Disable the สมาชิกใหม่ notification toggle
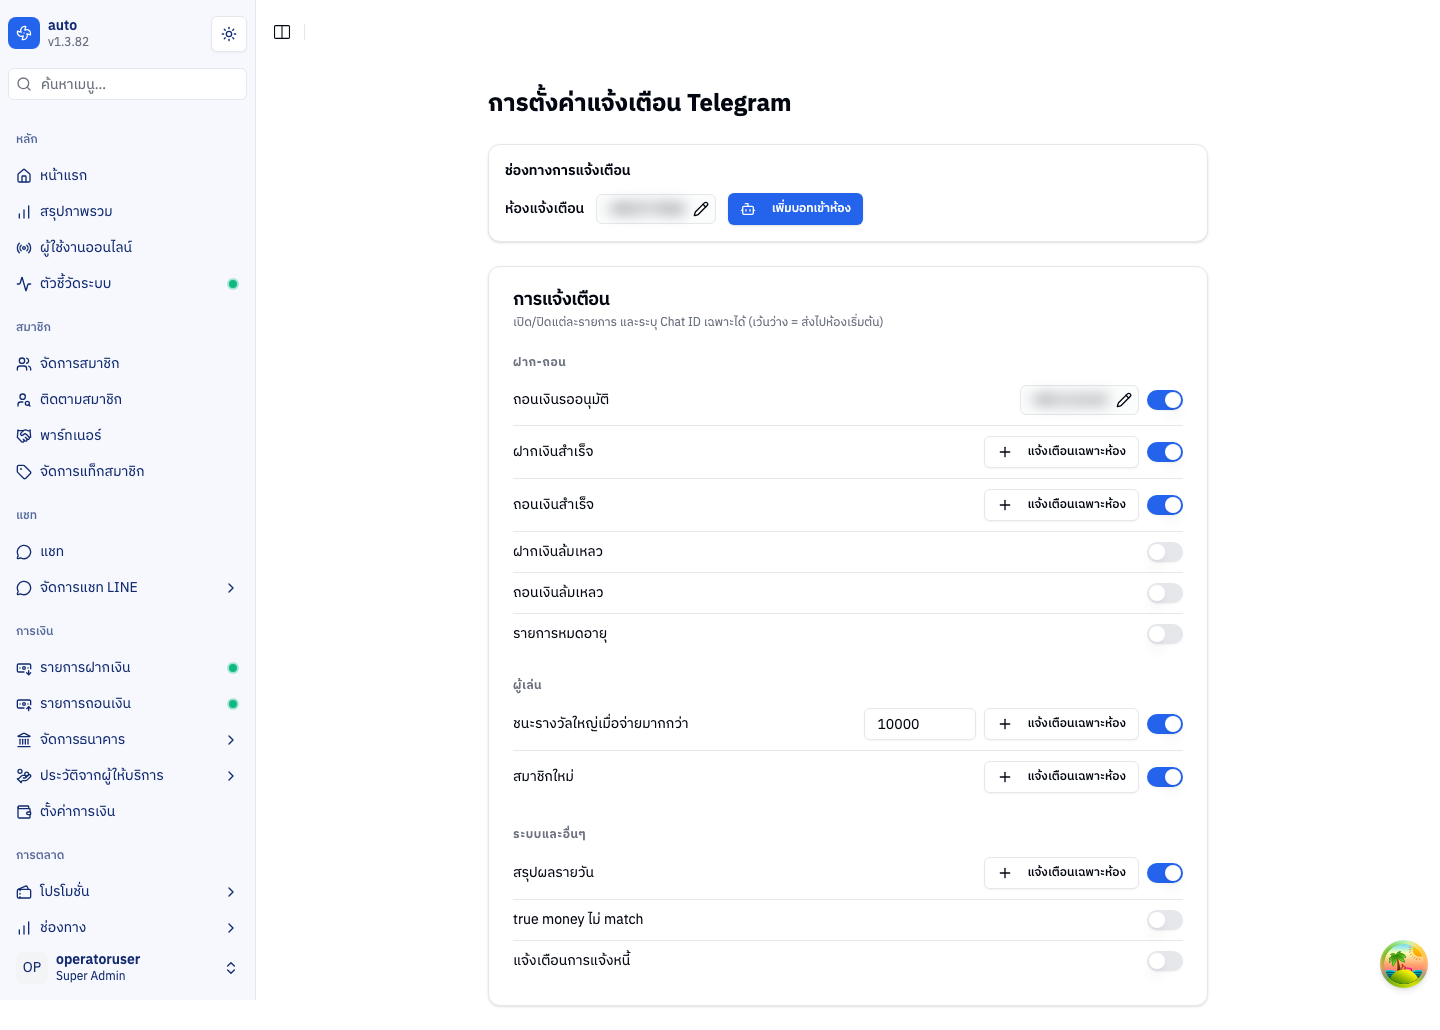The width and height of the screenshot is (1440, 1030). pos(1165,777)
